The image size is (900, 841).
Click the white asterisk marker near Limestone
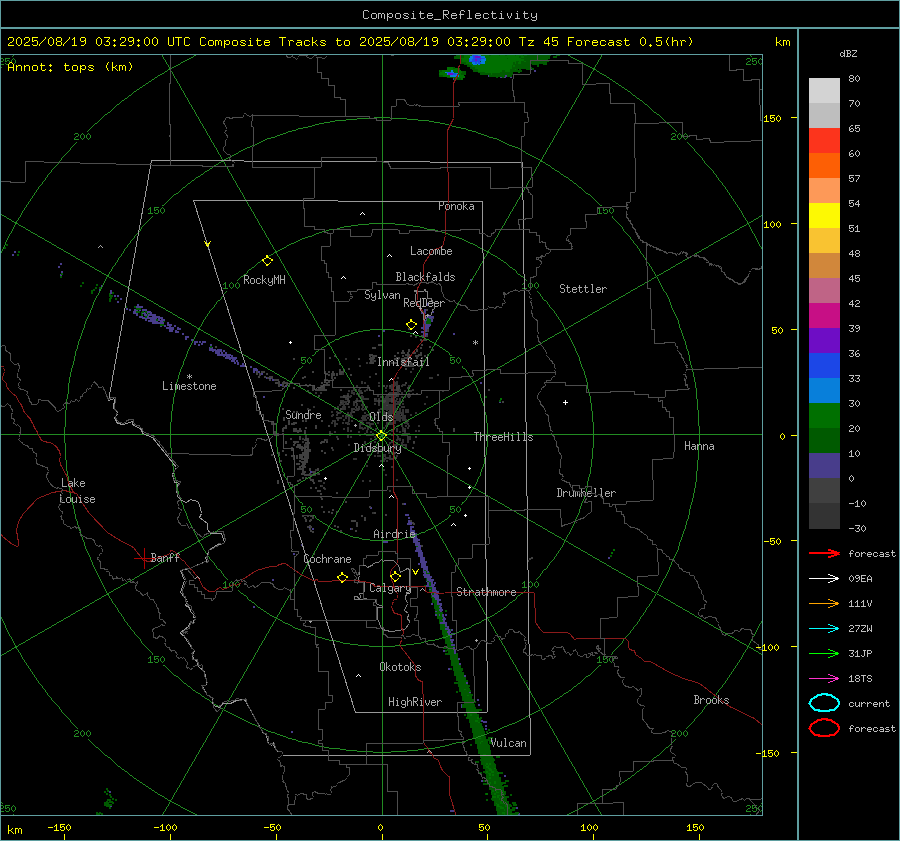pos(189,377)
